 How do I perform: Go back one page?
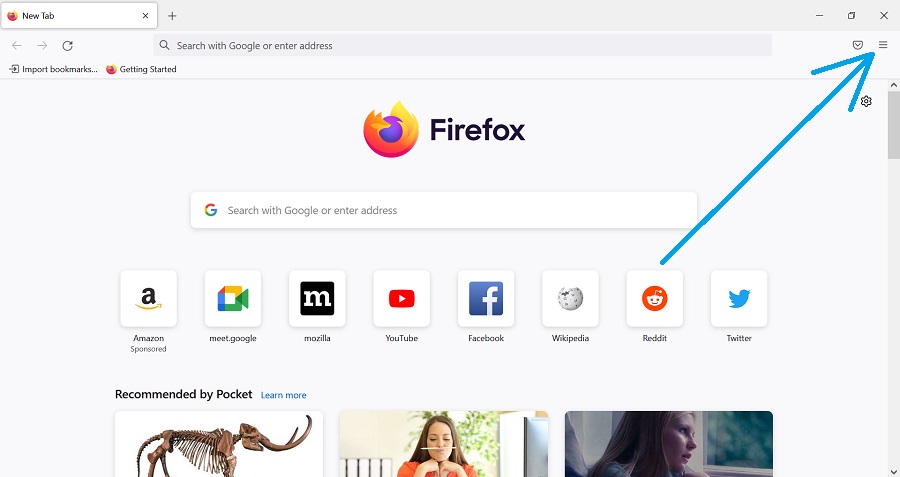(x=17, y=45)
